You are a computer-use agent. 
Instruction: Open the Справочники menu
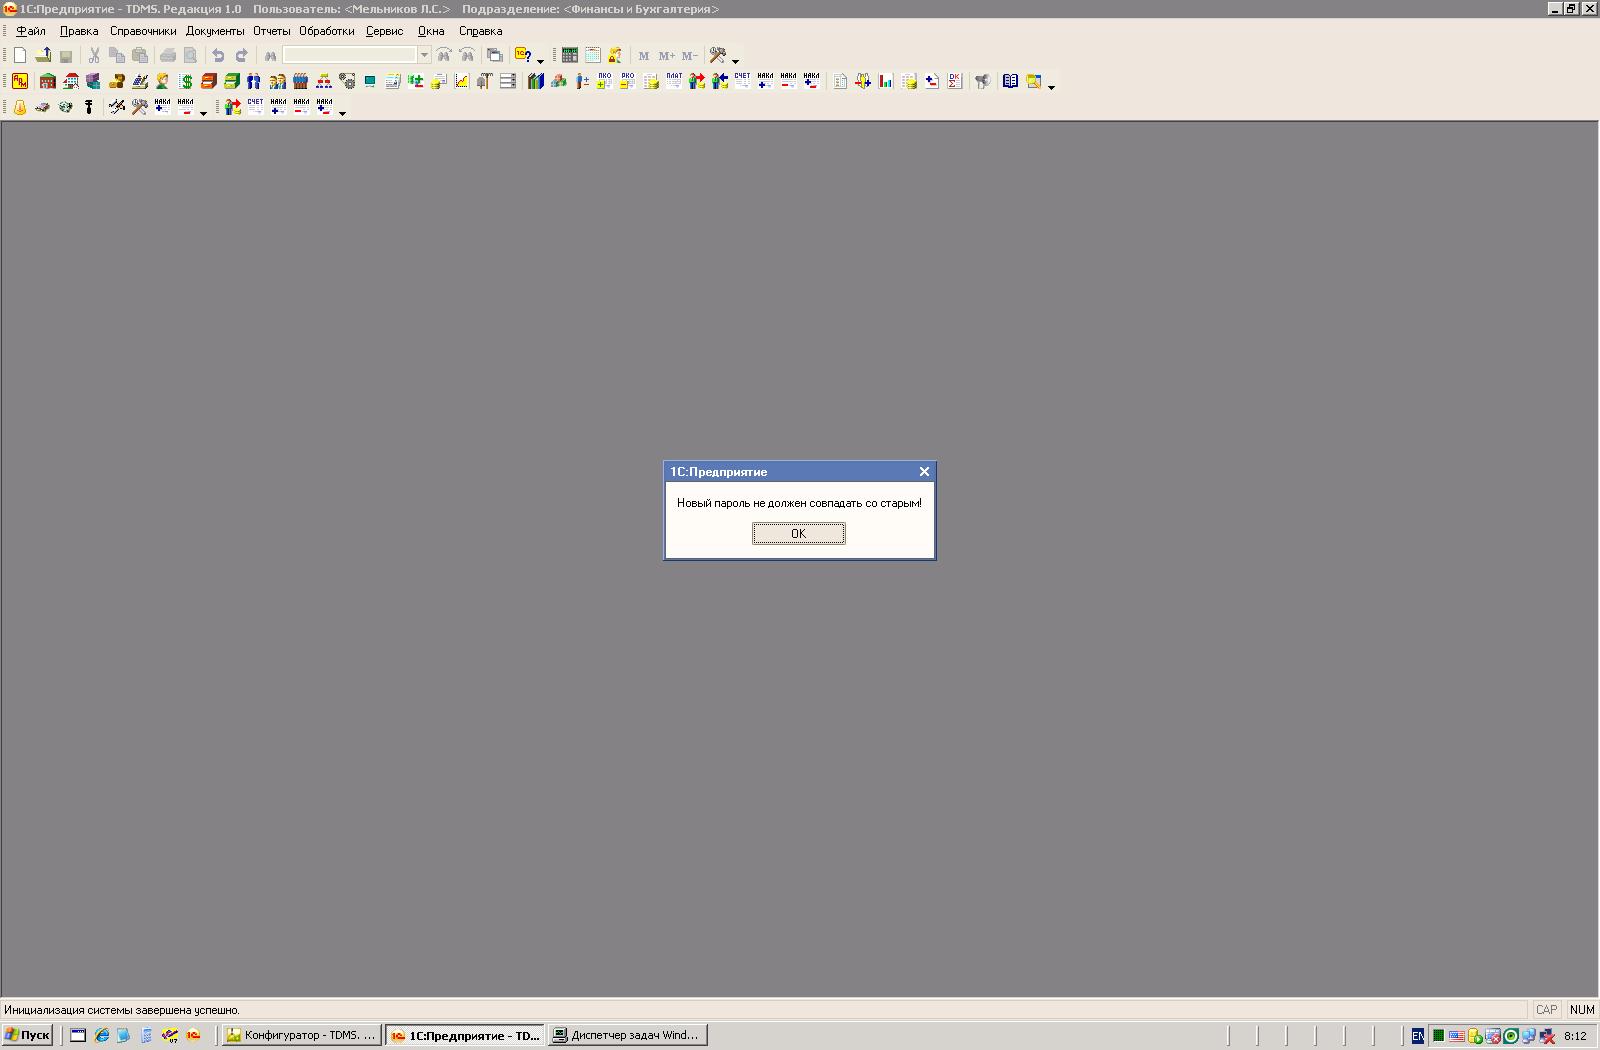coord(143,31)
